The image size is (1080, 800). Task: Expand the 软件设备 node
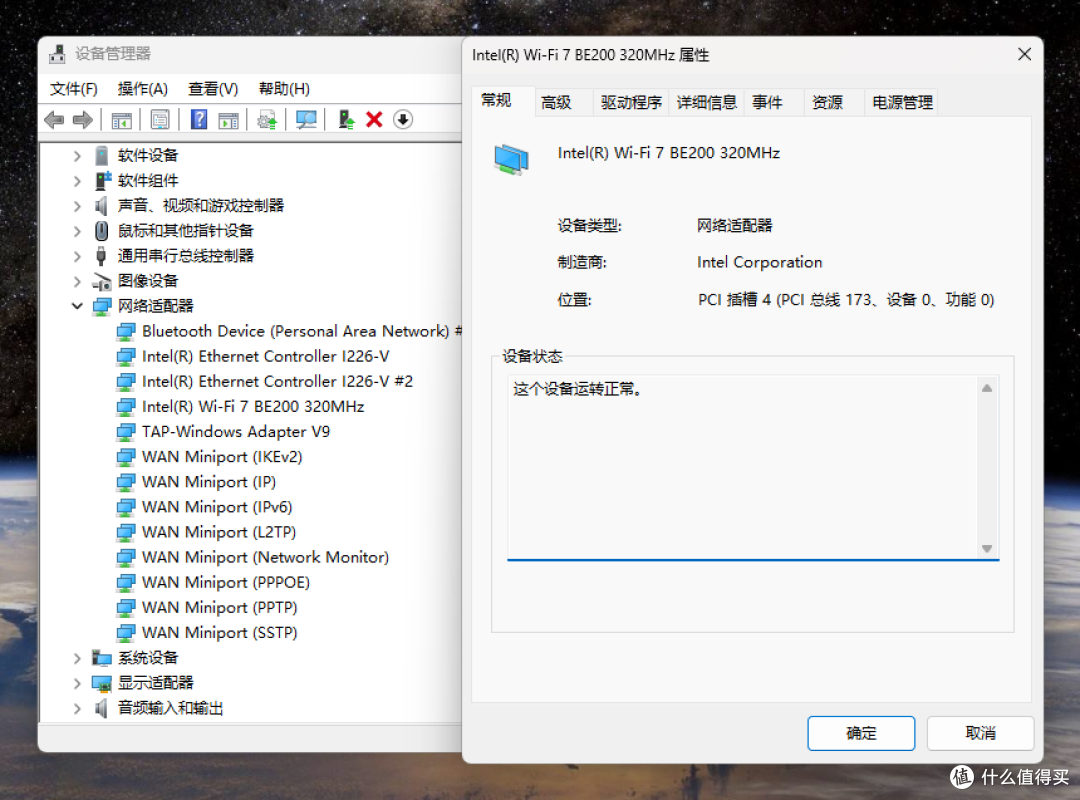pos(77,156)
